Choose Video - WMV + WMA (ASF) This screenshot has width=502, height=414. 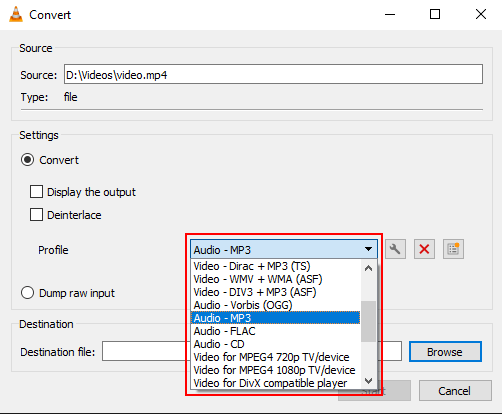pos(275,279)
